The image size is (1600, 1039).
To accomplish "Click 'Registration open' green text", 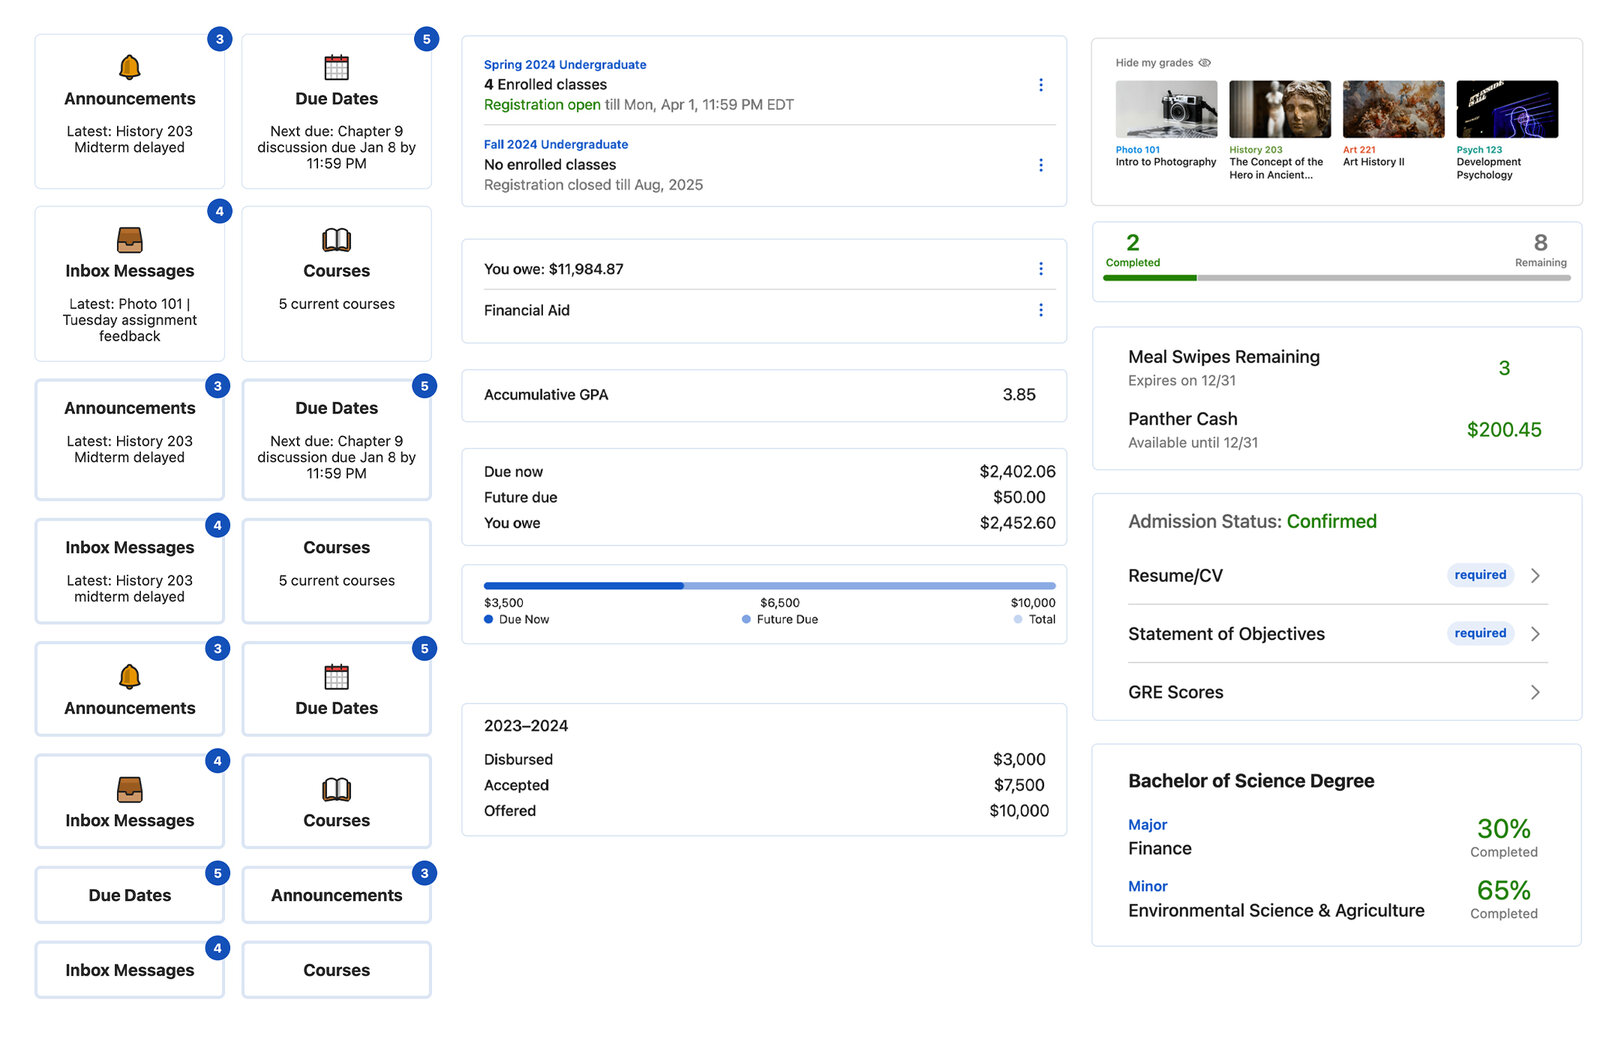I will 542,105.
